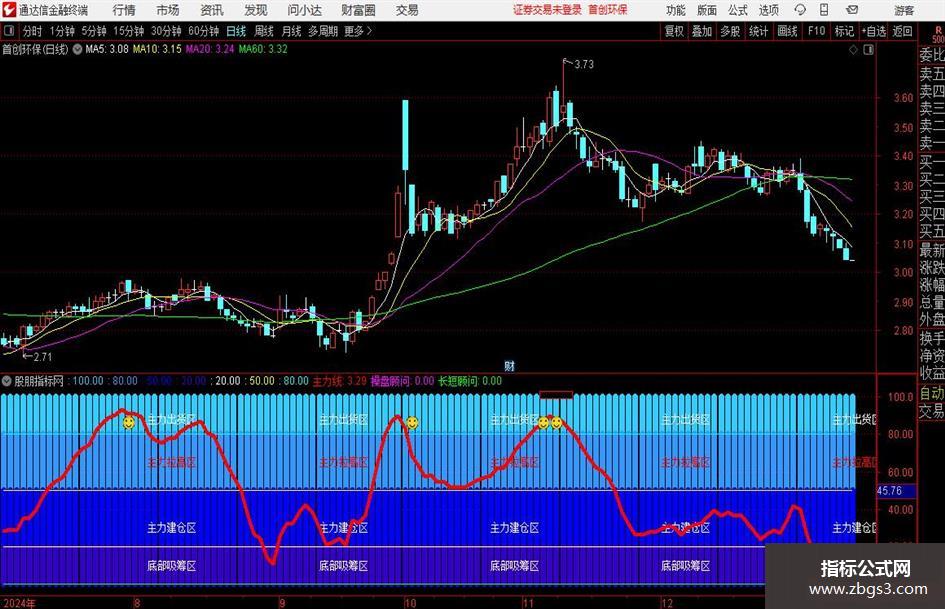This screenshot has height=609, width=945.
Task: Click the 画线 drawing tool button
Action: tap(787, 31)
